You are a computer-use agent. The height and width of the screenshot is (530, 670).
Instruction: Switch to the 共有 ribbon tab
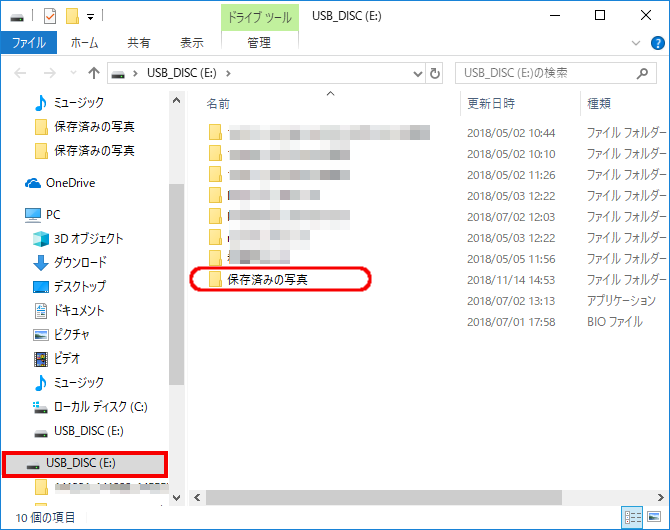pos(139,43)
